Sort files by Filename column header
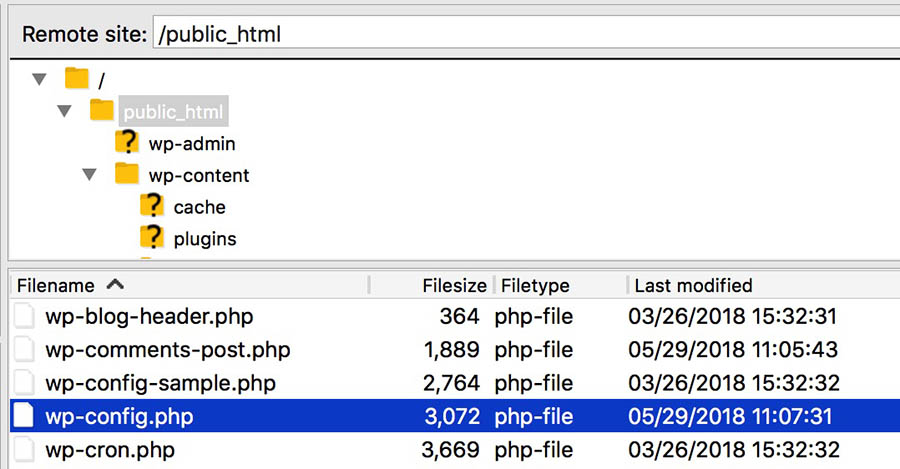The width and height of the screenshot is (900, 469). pyautogui.click(x=56, y=285)
